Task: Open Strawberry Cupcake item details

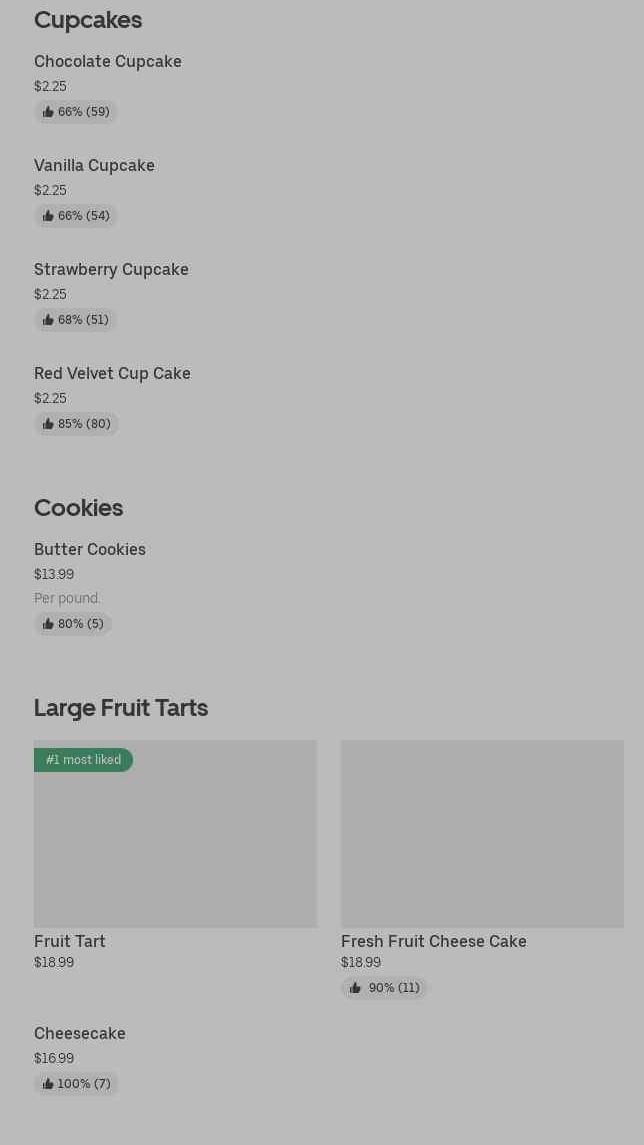Action: click(111, 270)
